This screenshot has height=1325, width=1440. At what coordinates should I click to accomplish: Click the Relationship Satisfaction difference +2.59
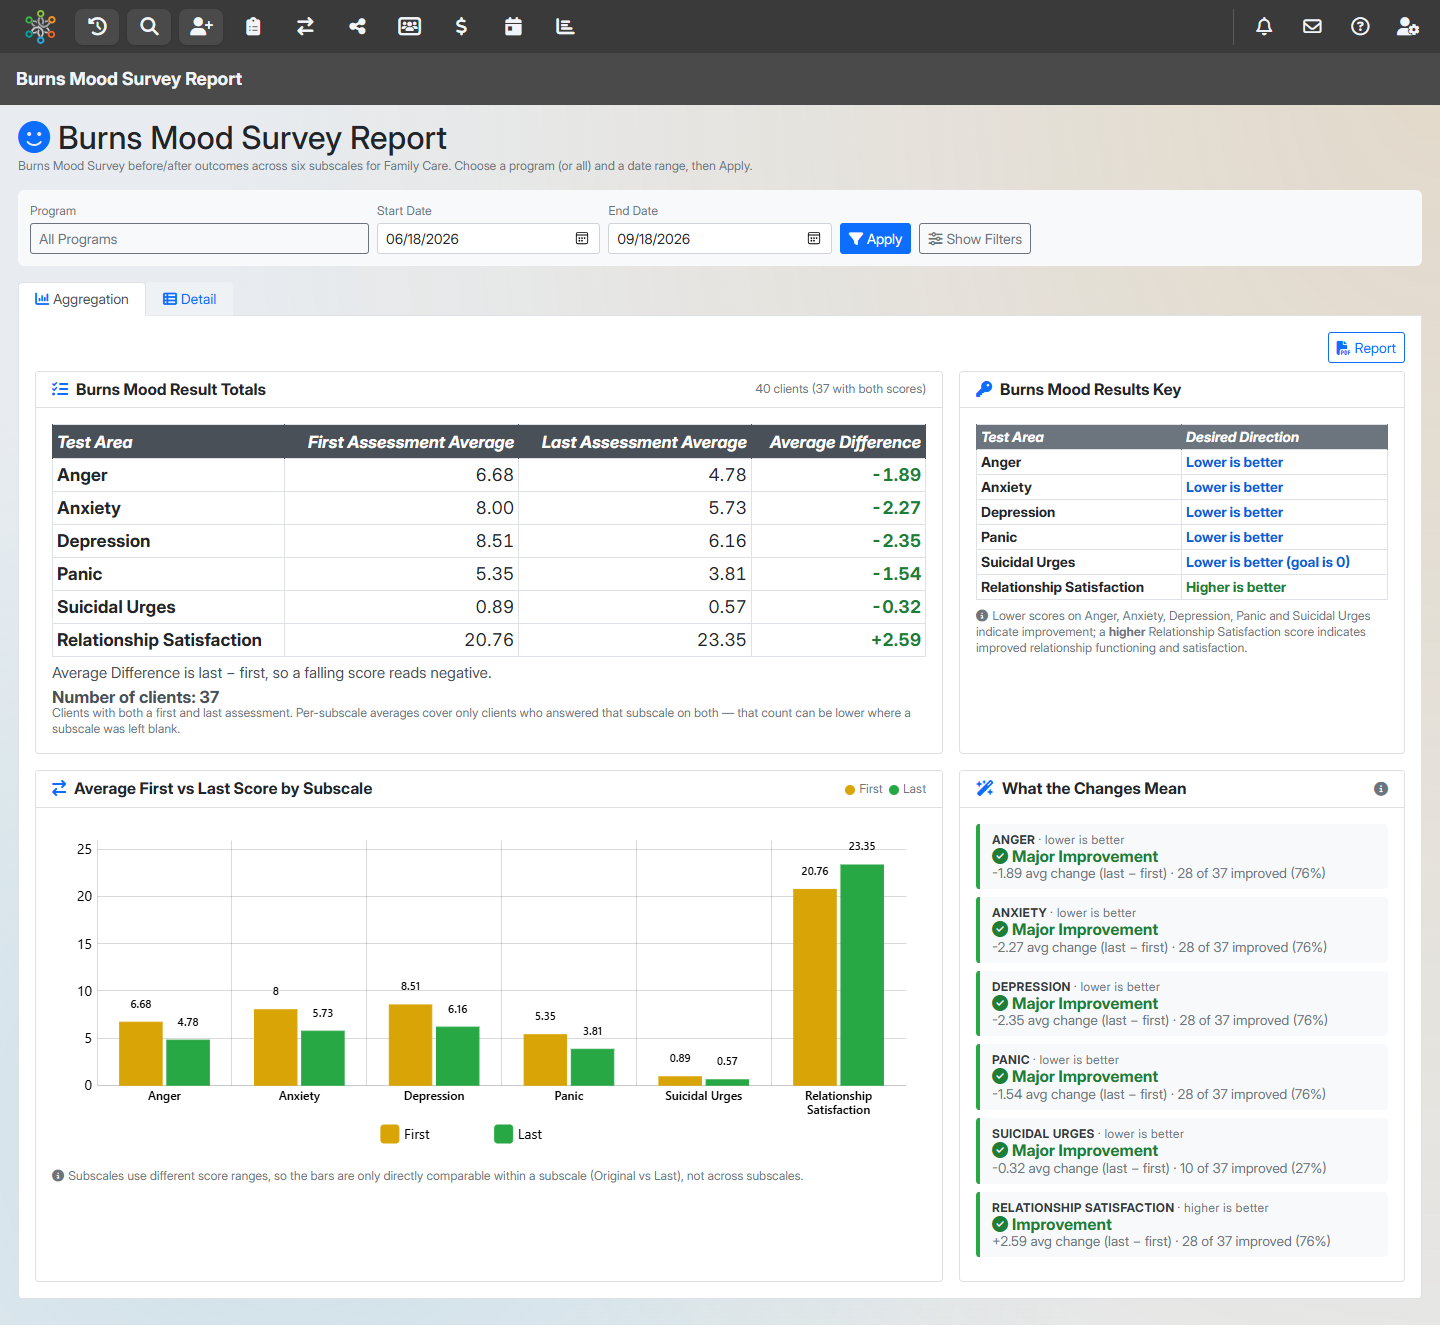click(896, 640)
